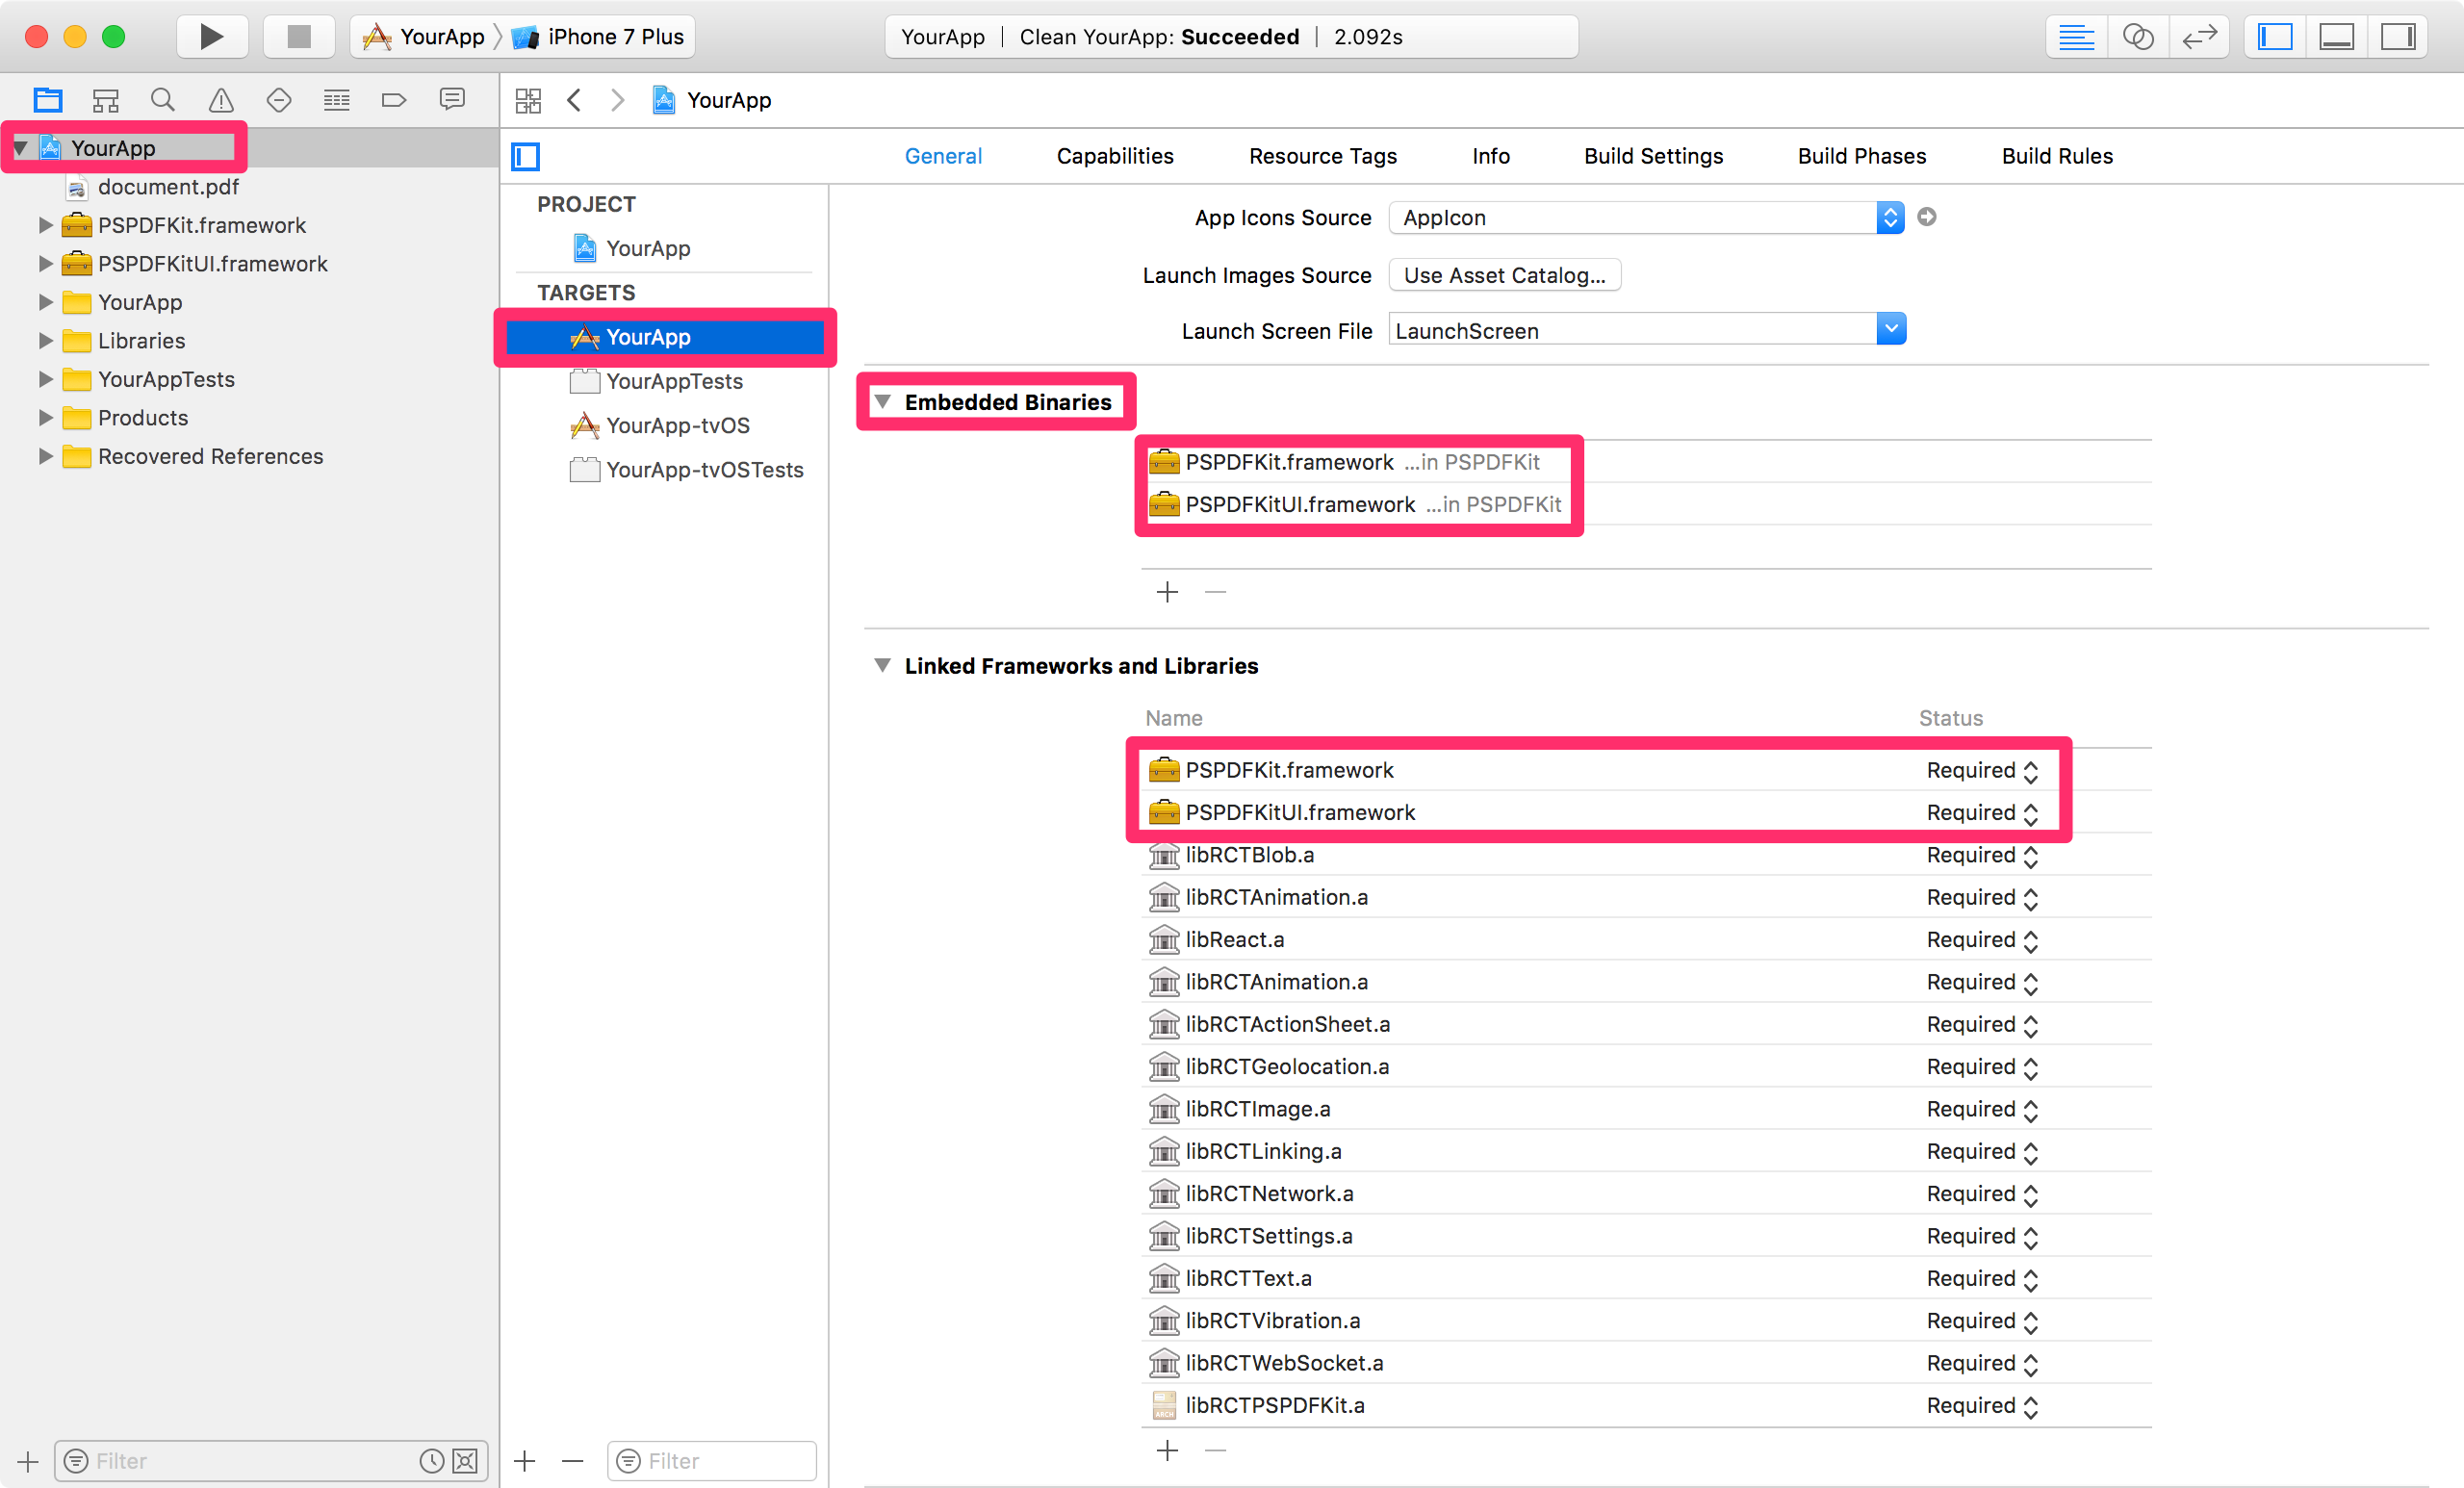Open the App Icons Source dropdown
The width and height of the screenshot is (2464, 1488).
click(x=1889, y=217)
